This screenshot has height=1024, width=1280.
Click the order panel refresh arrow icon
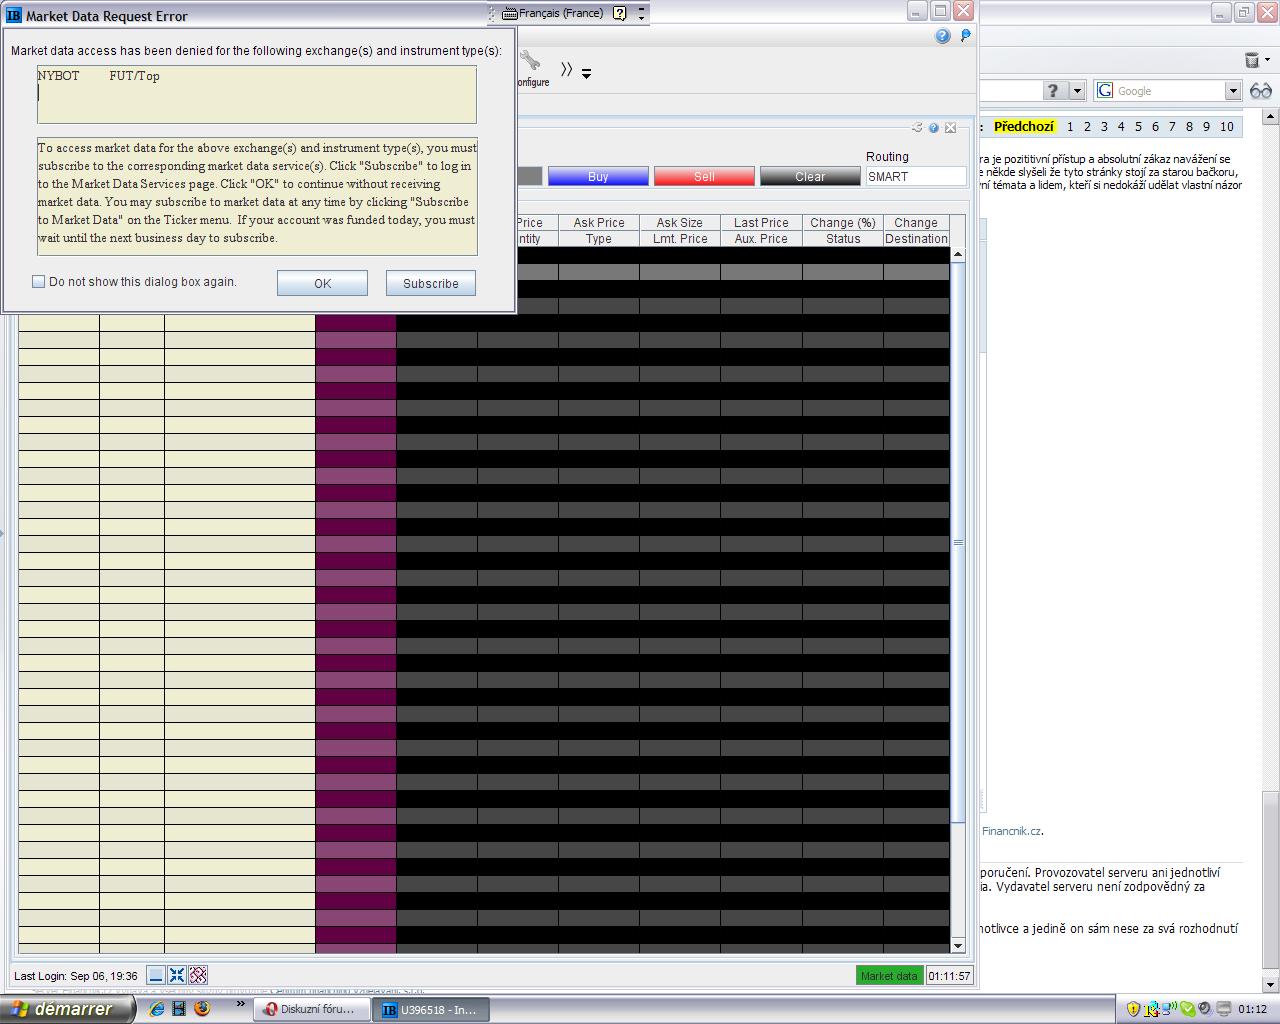917,128
